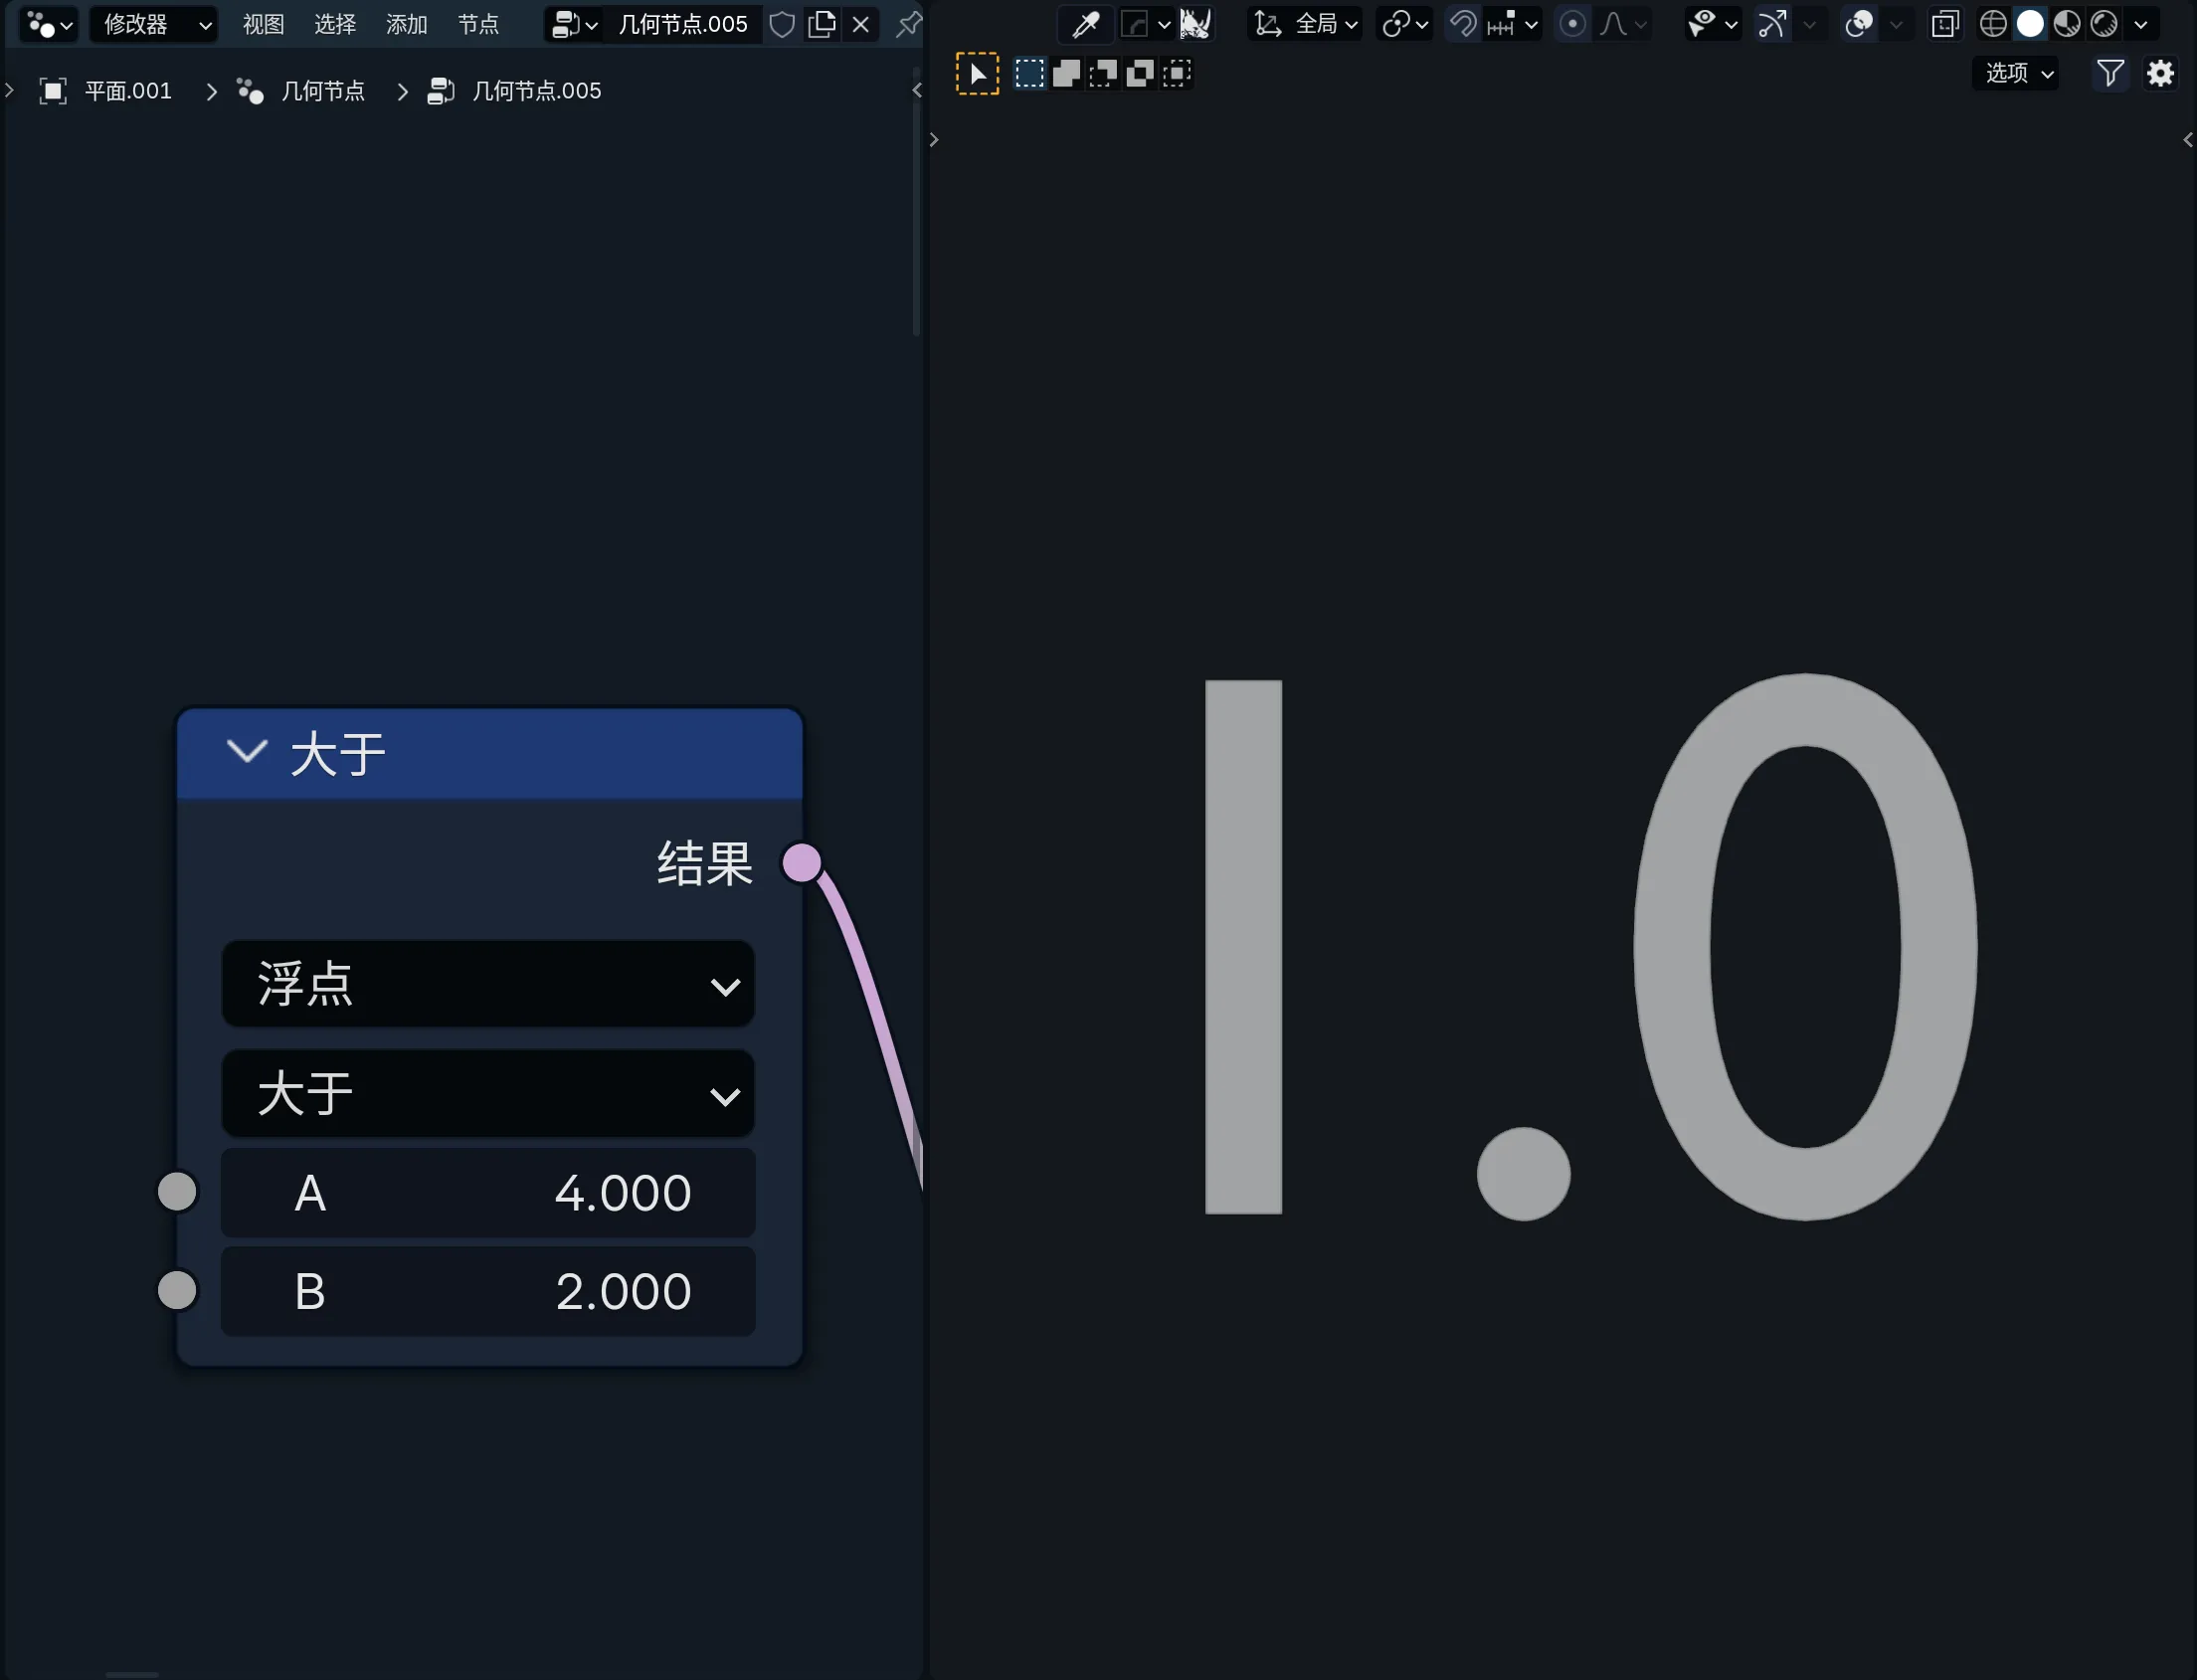The width and height of the screenshot is (2197, 1680).
Task: Choose the set new selection mode
Action: 1029,73
